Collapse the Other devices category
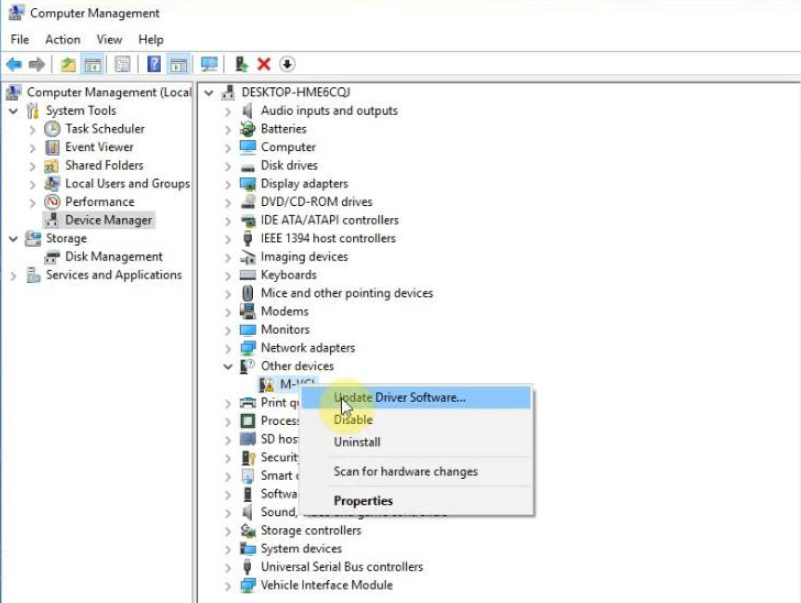This screenshot has width=801, height=603. point(228,366)
